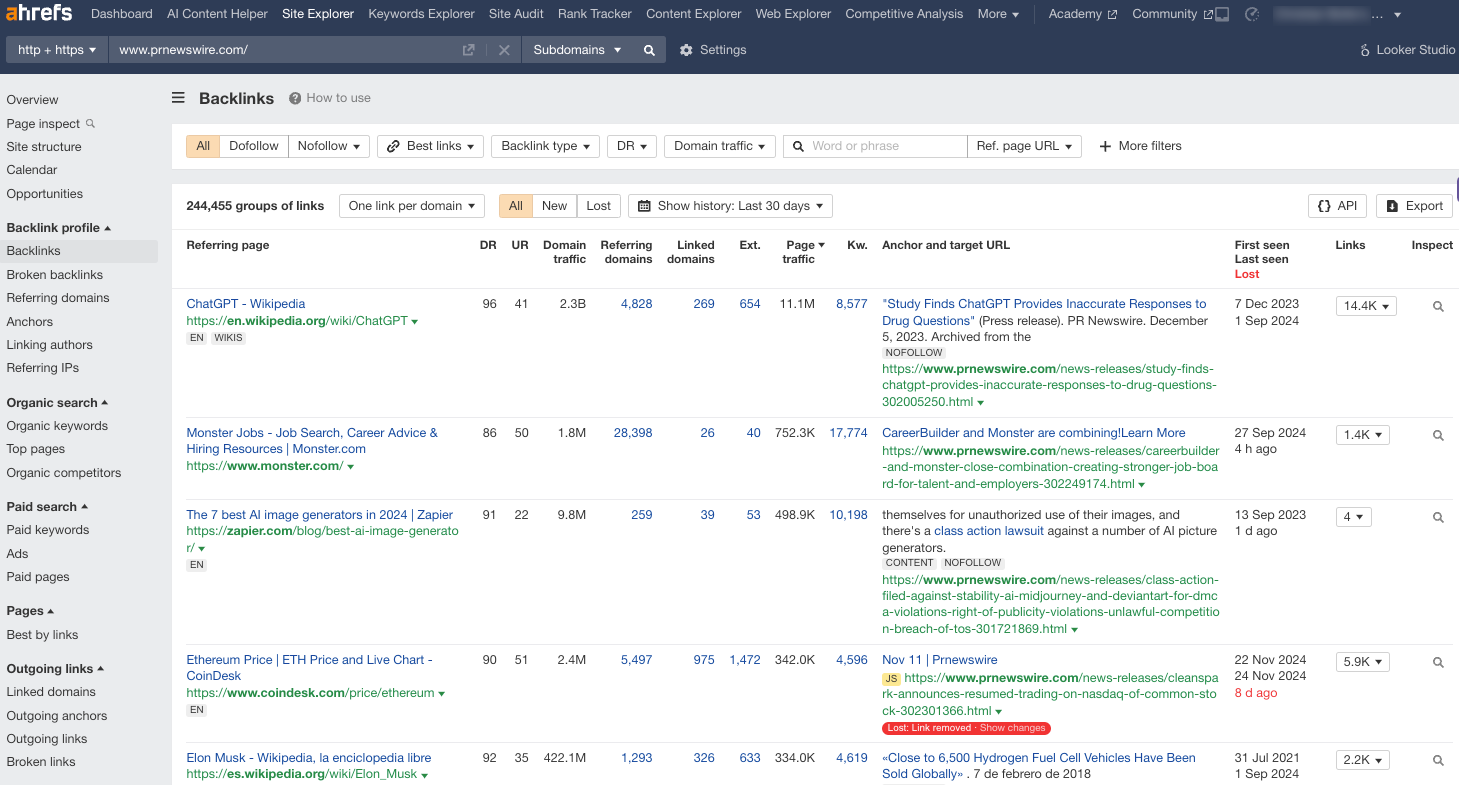Clear the URL field with the X icon
This screenshot has width=1459, height=785.
click(504, 50)
